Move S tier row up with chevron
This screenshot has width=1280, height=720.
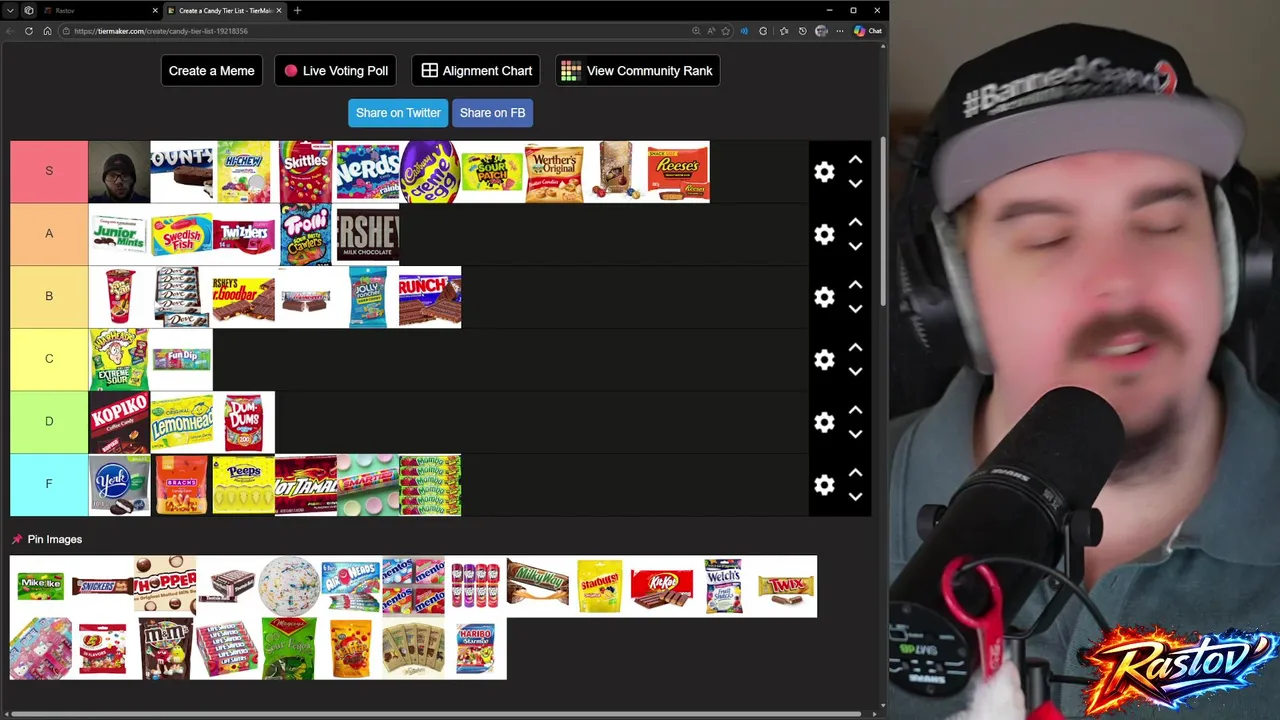855,160
